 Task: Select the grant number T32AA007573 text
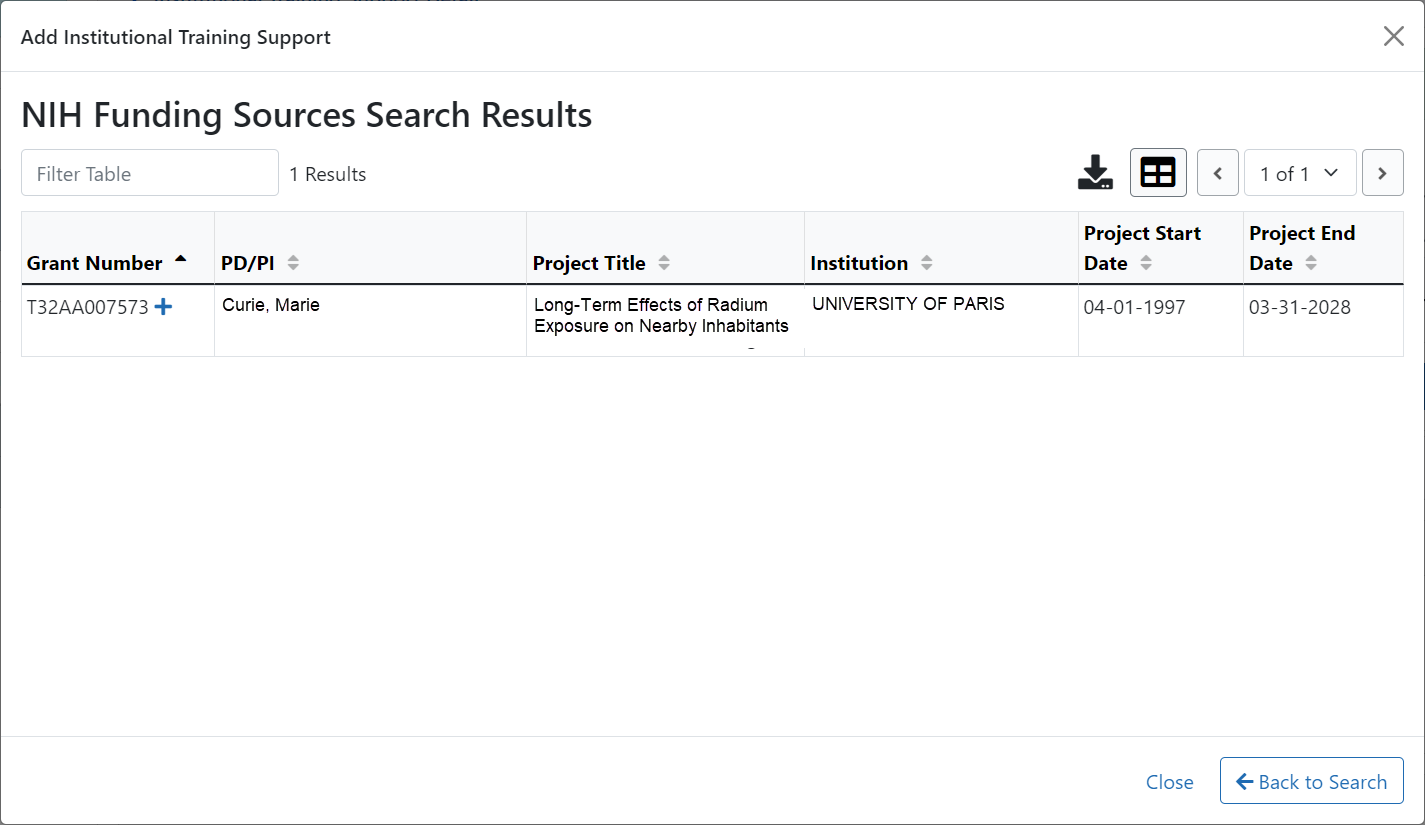pos(88,307)
